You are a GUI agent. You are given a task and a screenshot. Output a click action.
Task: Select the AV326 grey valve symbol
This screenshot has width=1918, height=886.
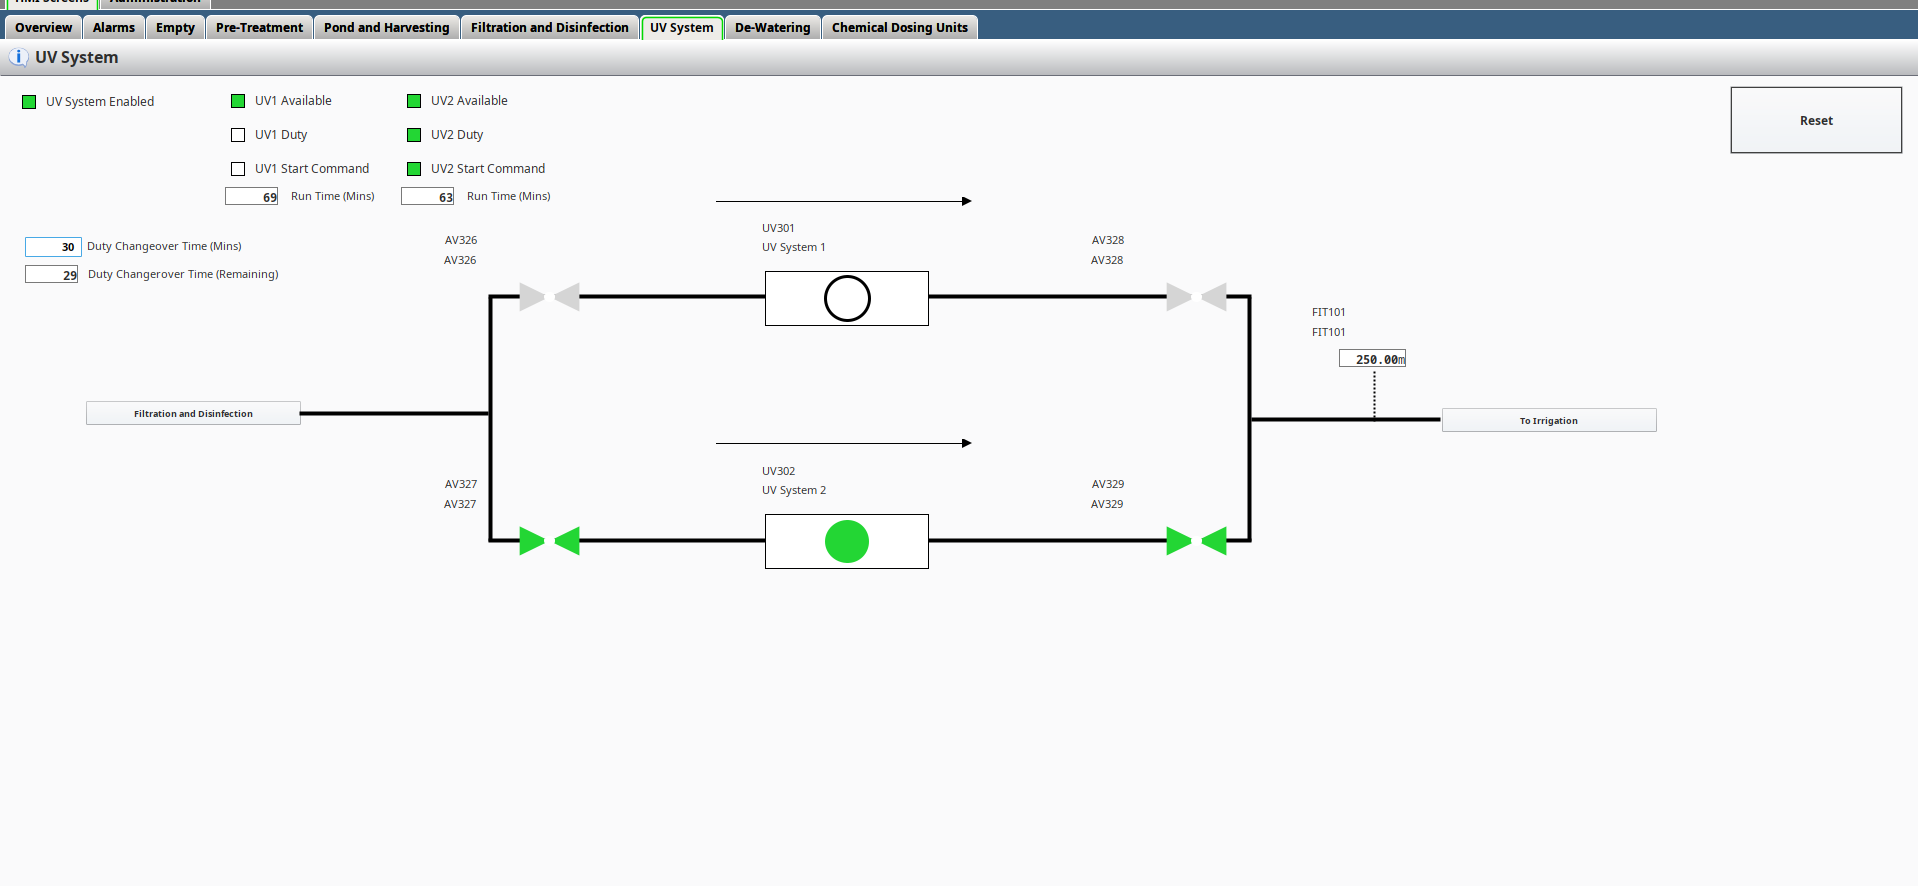[550, 297]
